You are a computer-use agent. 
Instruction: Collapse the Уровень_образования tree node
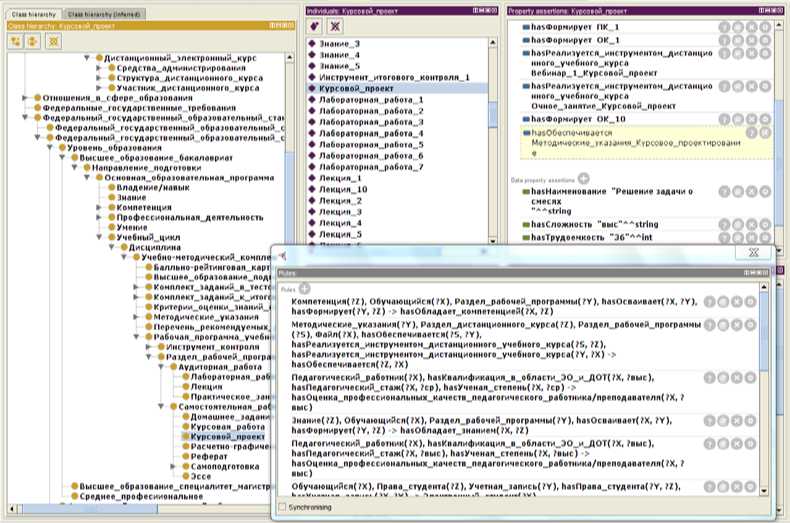click(x=50, y=147)
